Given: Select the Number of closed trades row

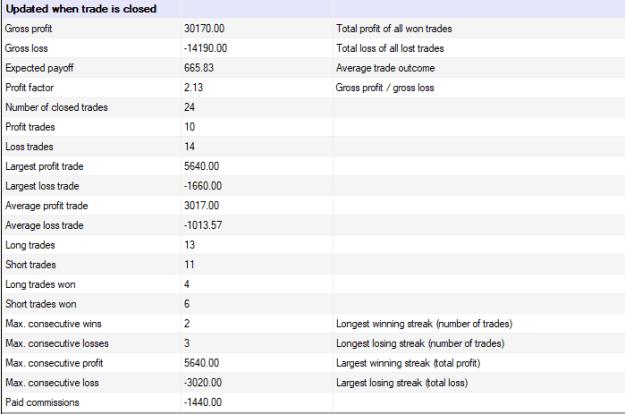Looking at the screenshot, I should pos(313,107).
